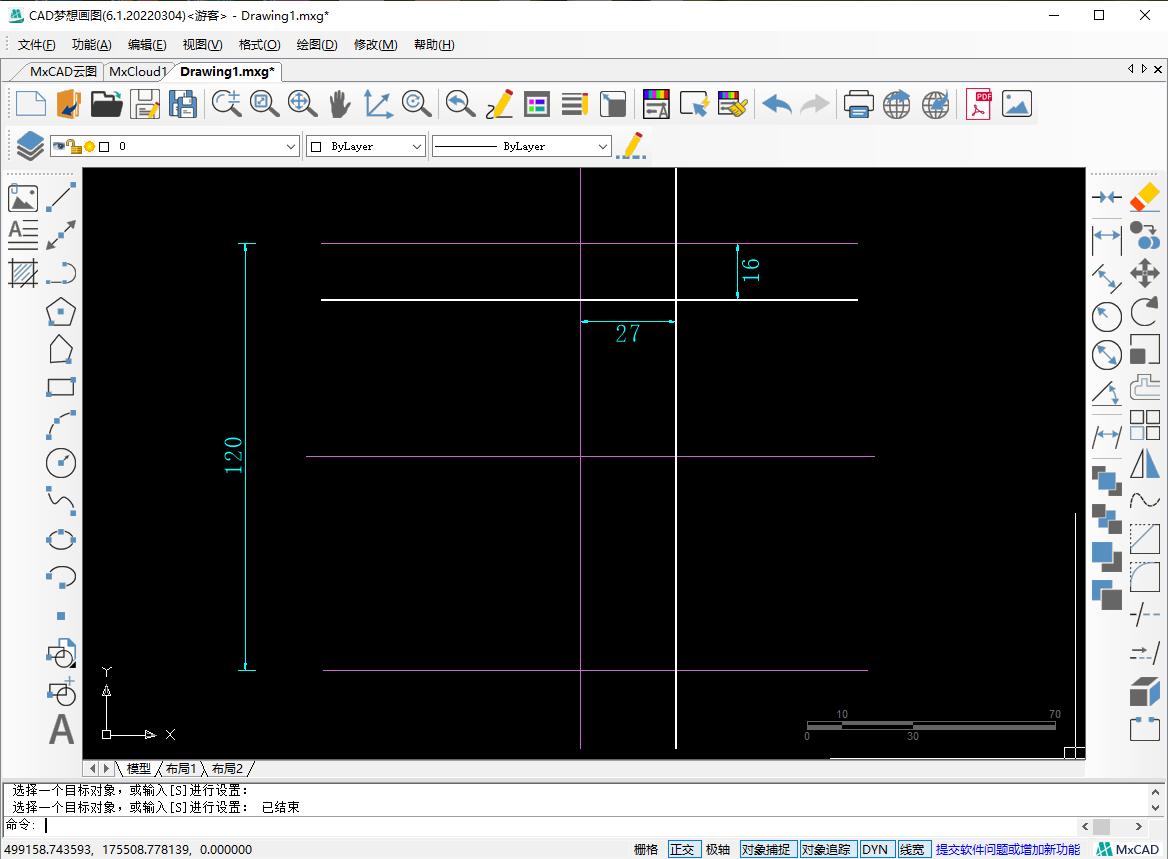Click the 命令 command input field

(x=560, y=826)
